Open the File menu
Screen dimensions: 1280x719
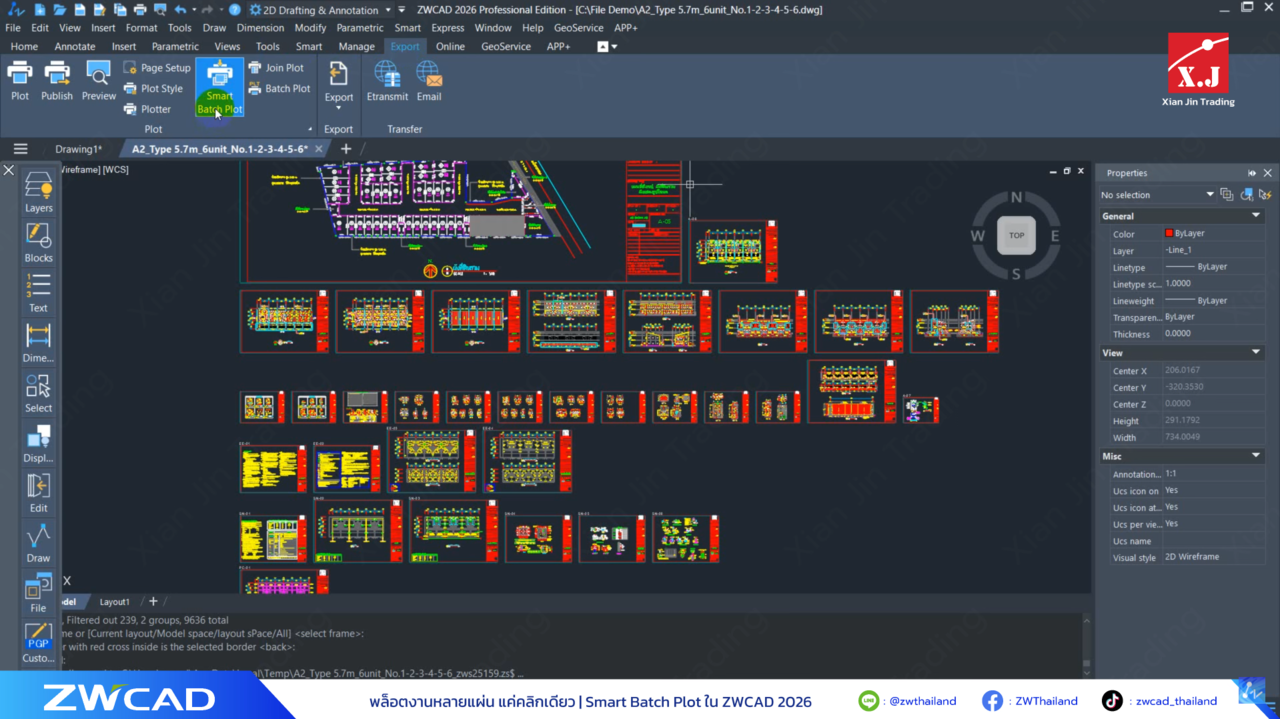(12, 28)
